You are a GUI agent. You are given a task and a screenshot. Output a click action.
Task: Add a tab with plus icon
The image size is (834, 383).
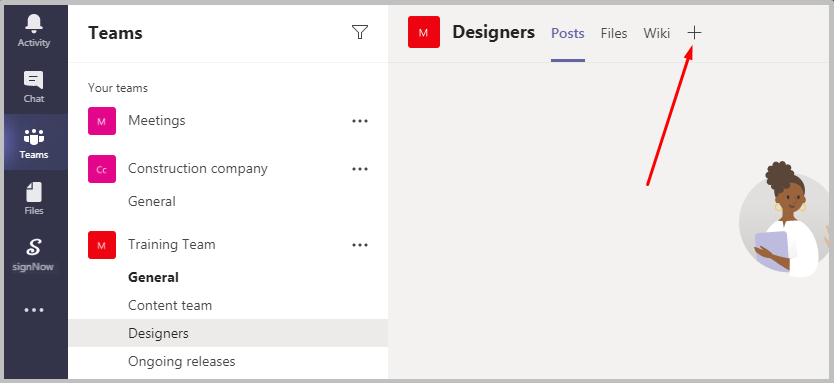694,33
